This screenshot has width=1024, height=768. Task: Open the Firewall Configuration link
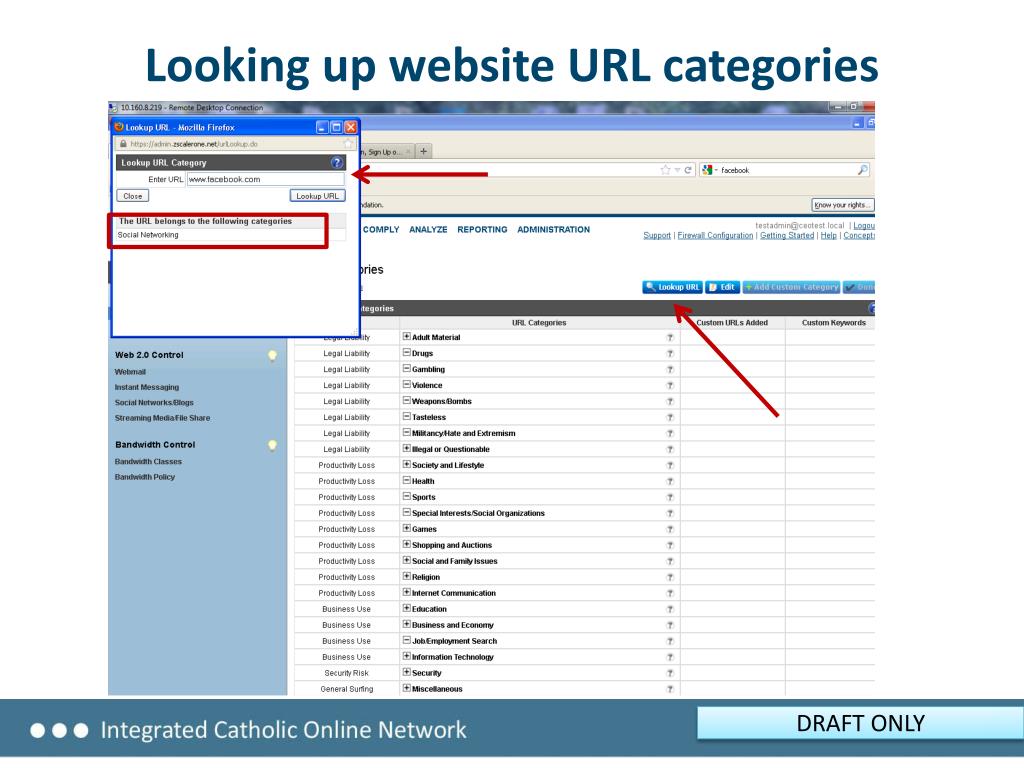tap(715, 236)
